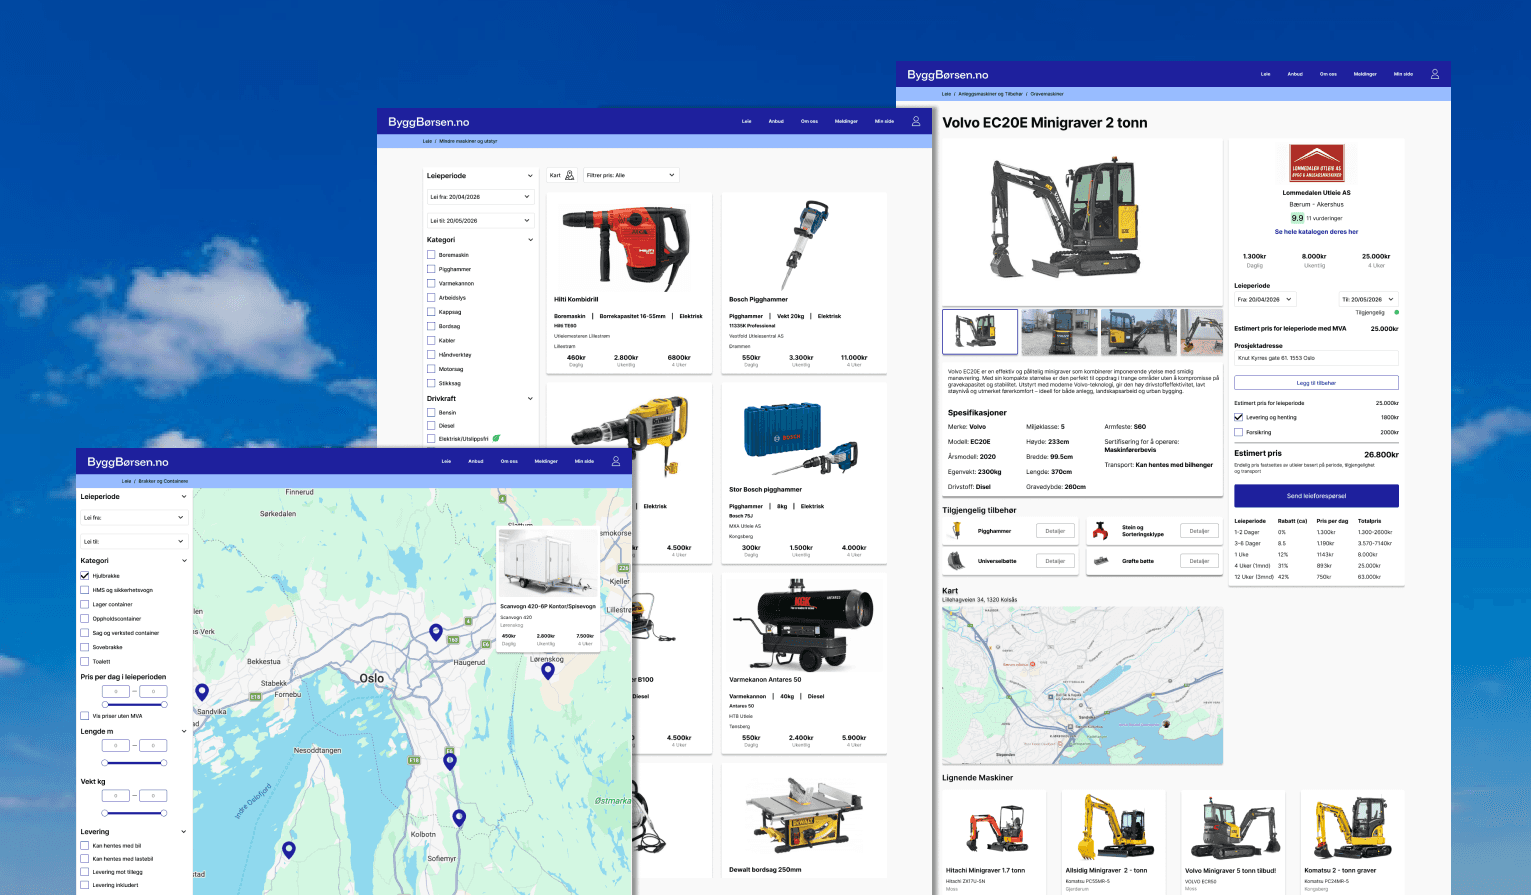1531x895 pixels.
Task: Select the map pin below Lørenskog label
Action: (x=548, y=671)
